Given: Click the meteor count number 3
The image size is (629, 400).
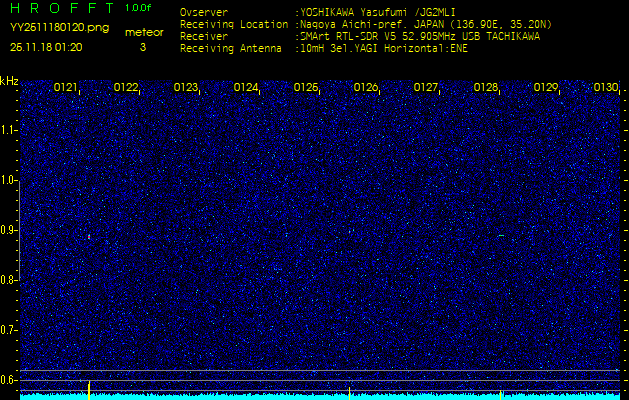Looking at the screenshot, I should point(142,47).
